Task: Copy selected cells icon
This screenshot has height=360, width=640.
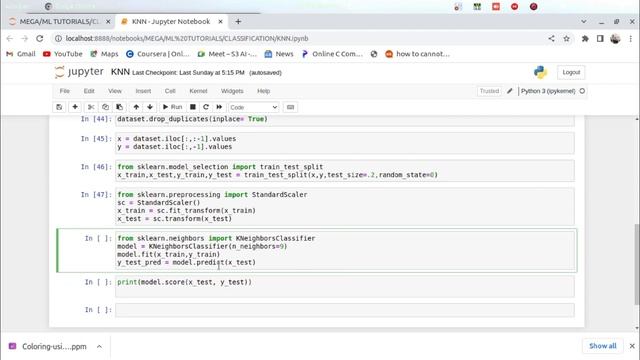Action: (105, 107)
